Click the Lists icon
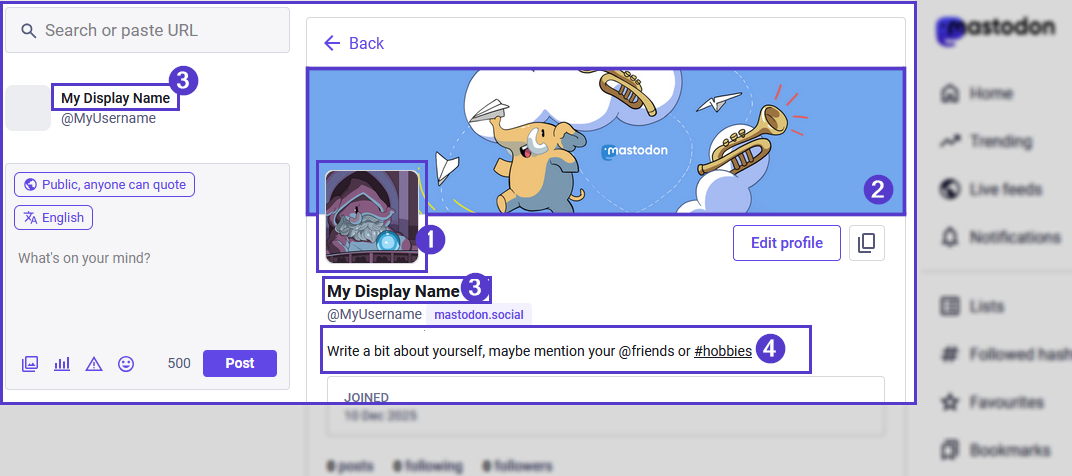The width and height of the screenshot is (1072, 476). (x=949, y=306)
